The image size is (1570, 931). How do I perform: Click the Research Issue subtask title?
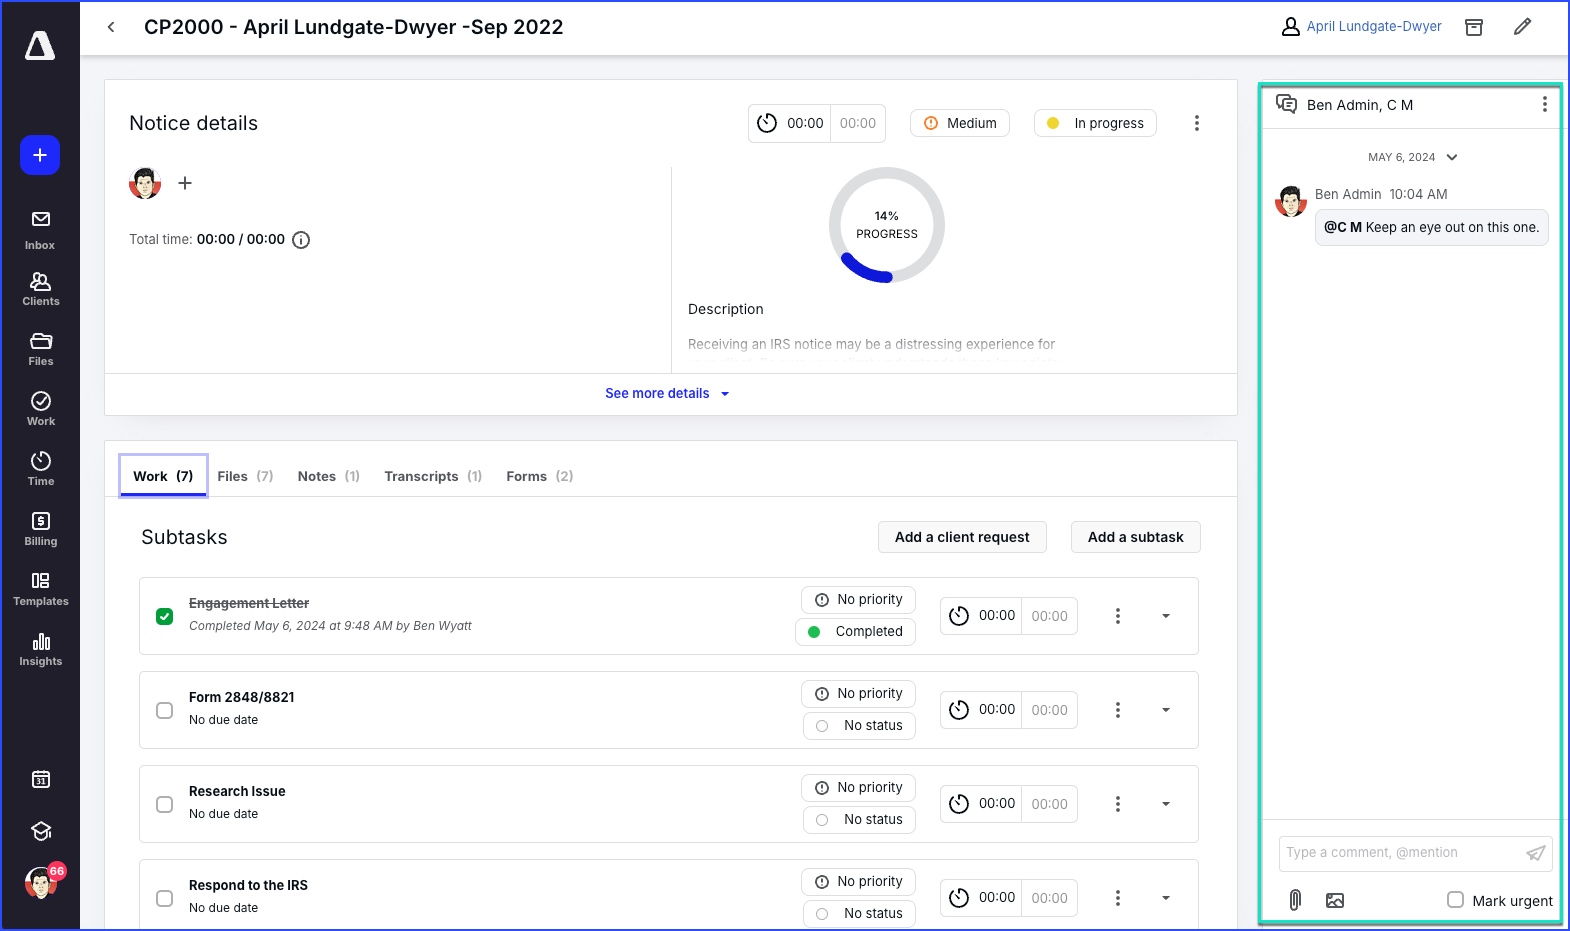[x=237, y=791]
